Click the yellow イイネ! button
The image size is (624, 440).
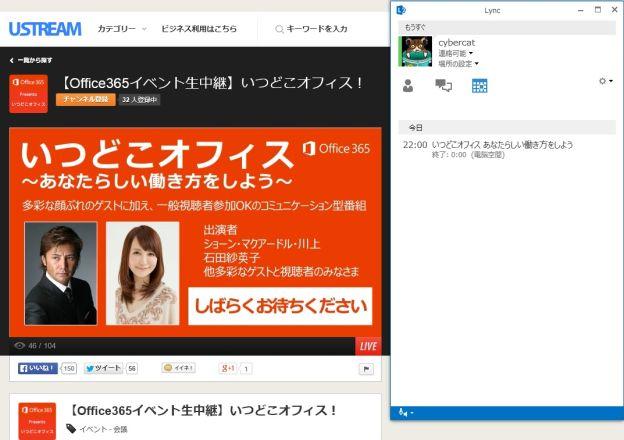point(179,368)
